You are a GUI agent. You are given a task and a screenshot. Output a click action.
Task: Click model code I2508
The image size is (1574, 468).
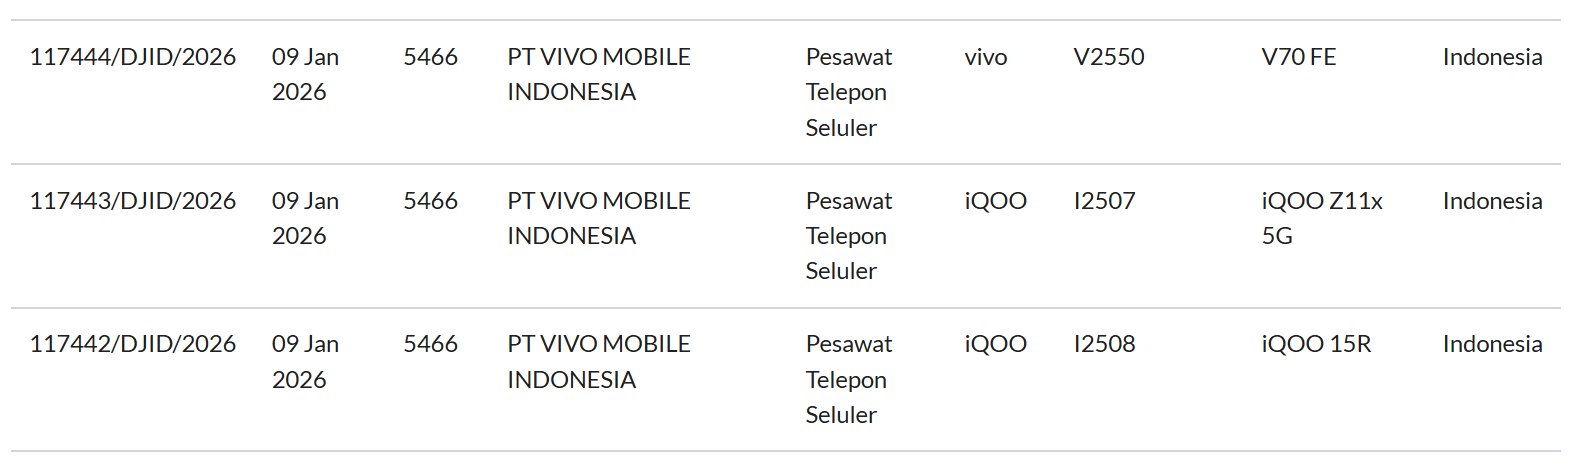[x=1104, y=344]
